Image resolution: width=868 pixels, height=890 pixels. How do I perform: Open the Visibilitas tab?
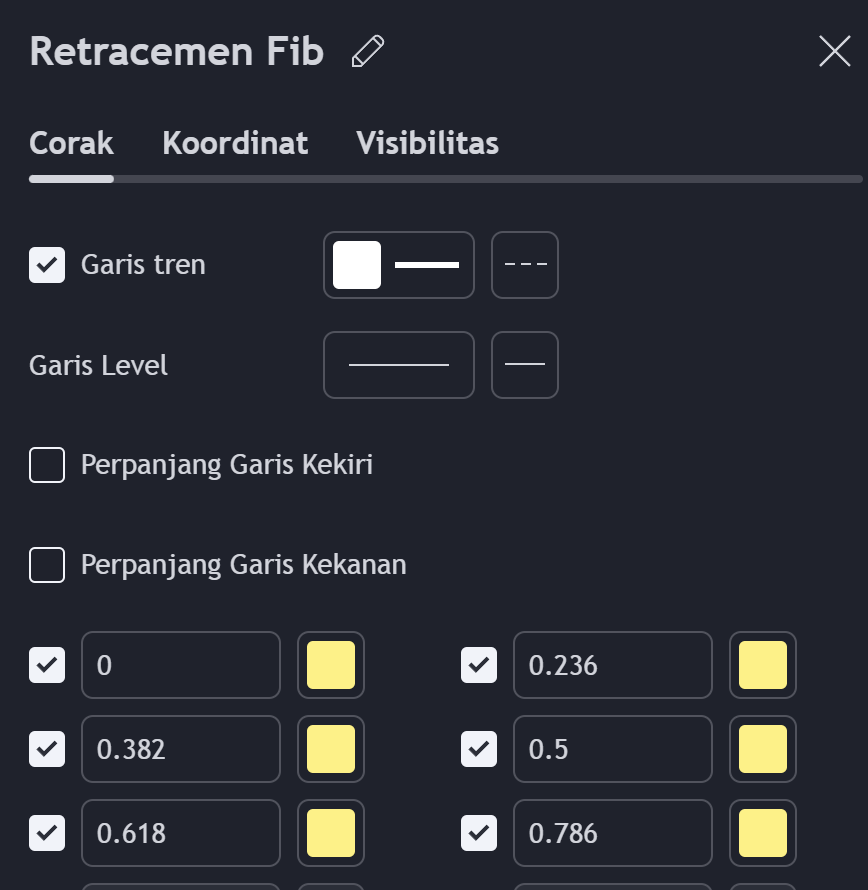pos(427,143)
